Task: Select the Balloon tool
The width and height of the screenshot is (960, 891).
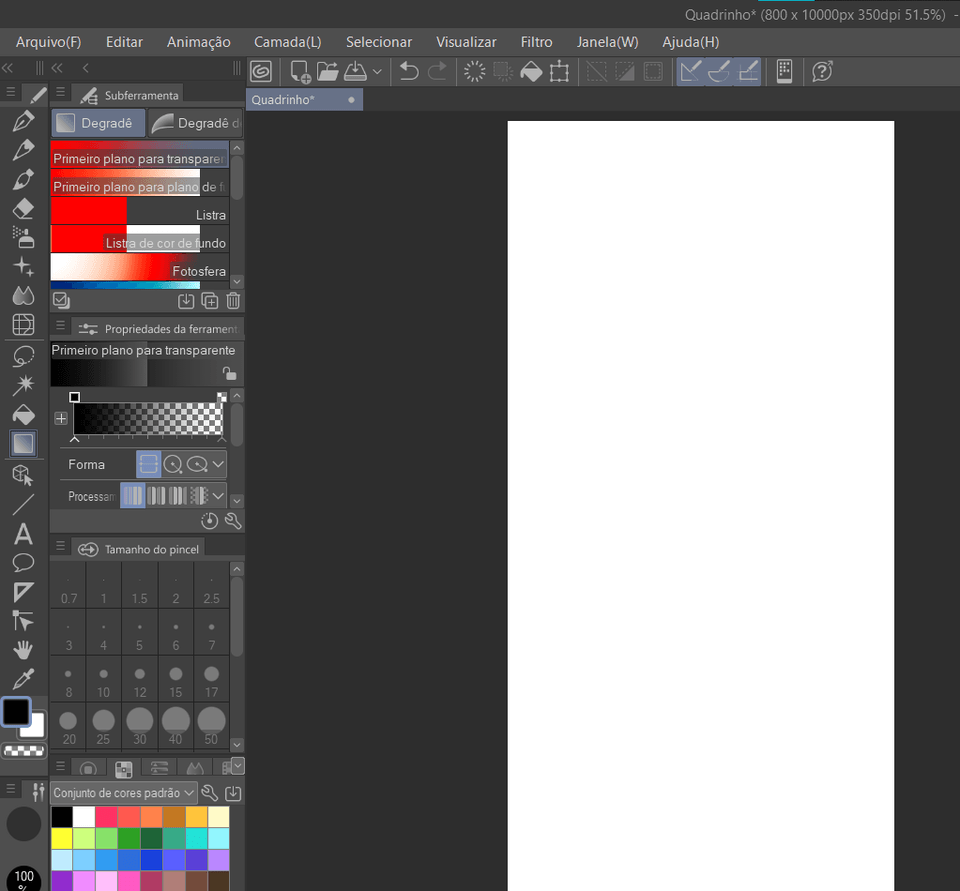Action: [23, 562]
